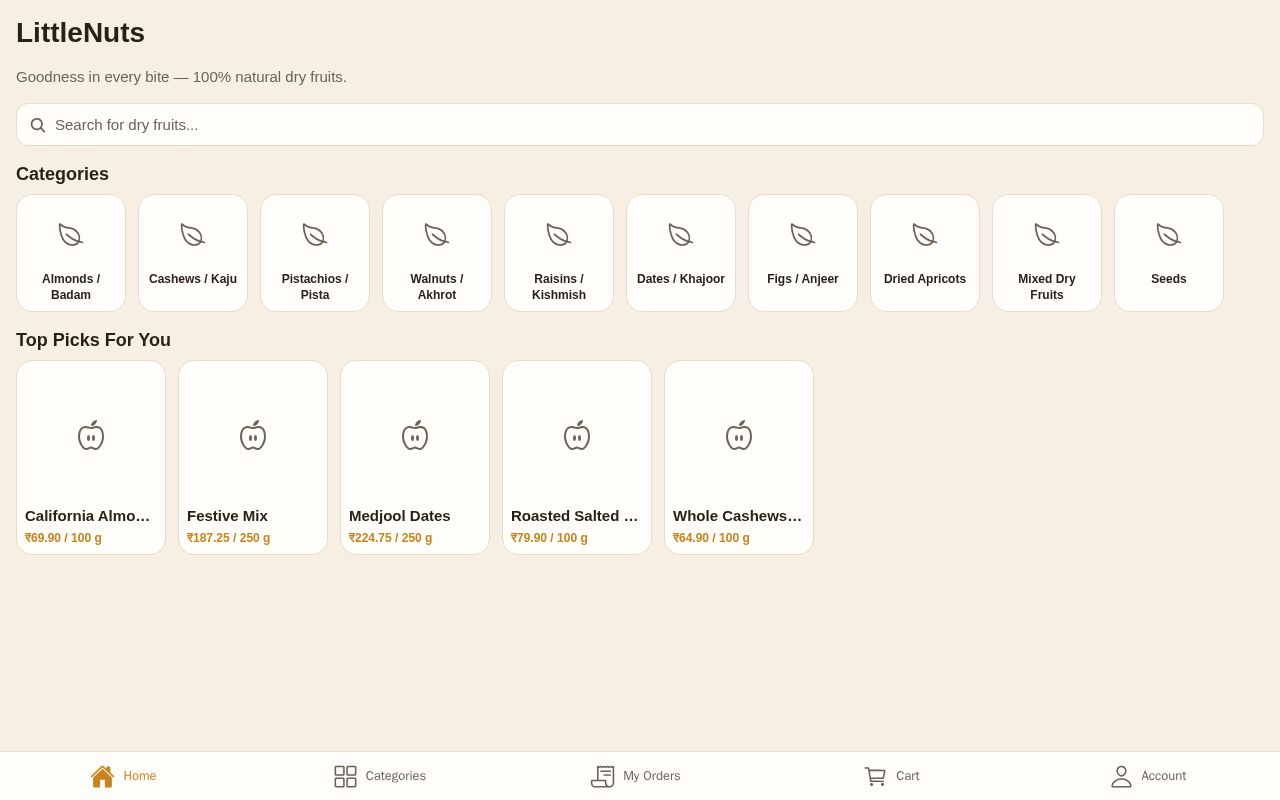Select the Figs / Anjeer category

point(803,253)
